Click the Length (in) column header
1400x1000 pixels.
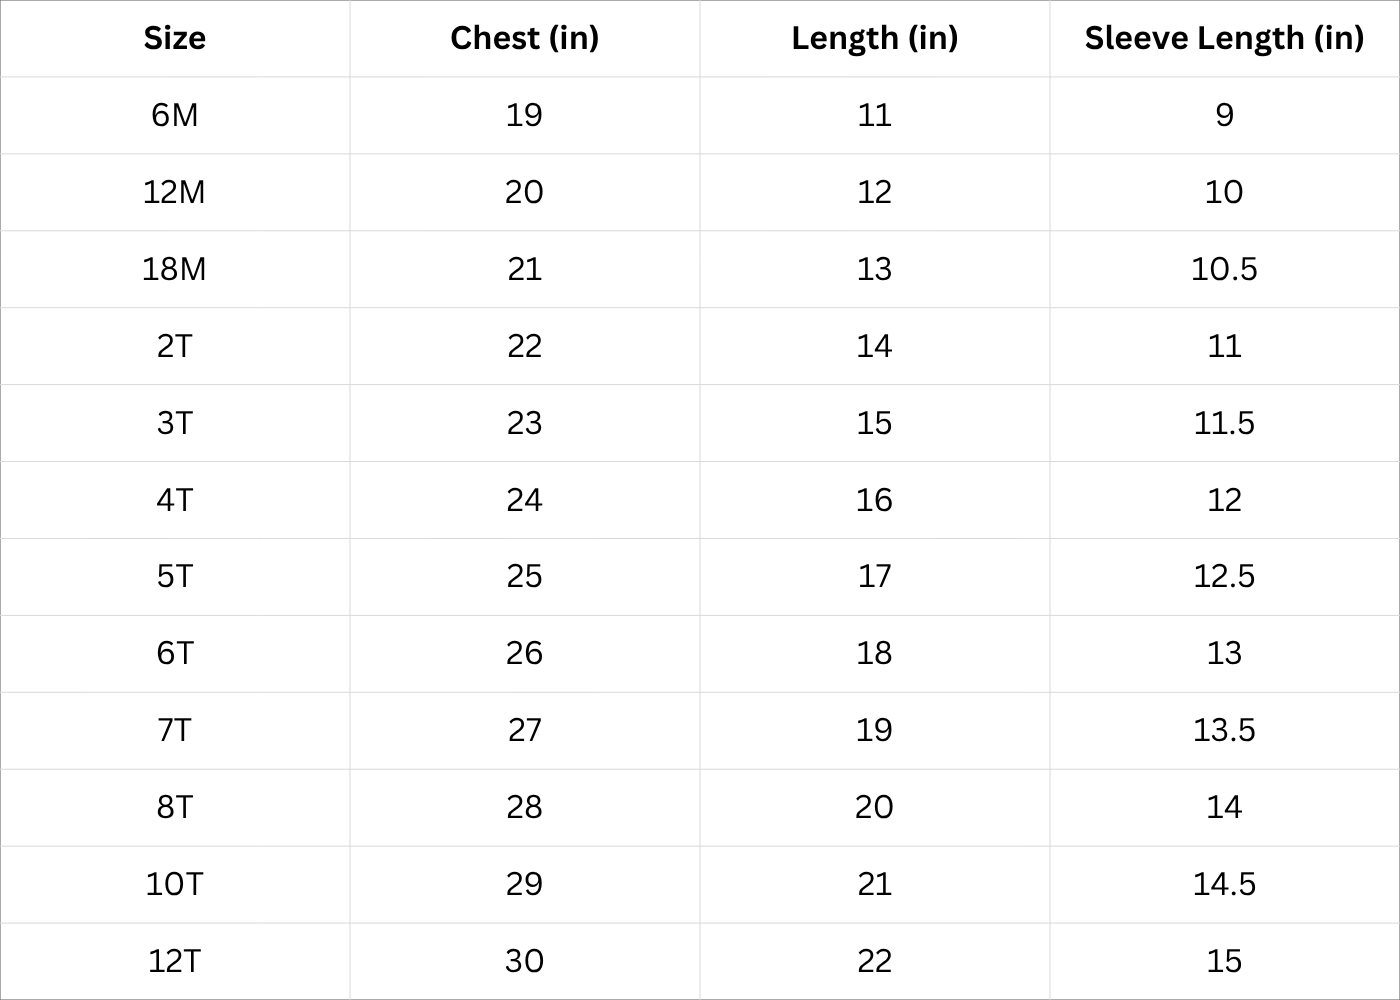pos(874,38)
